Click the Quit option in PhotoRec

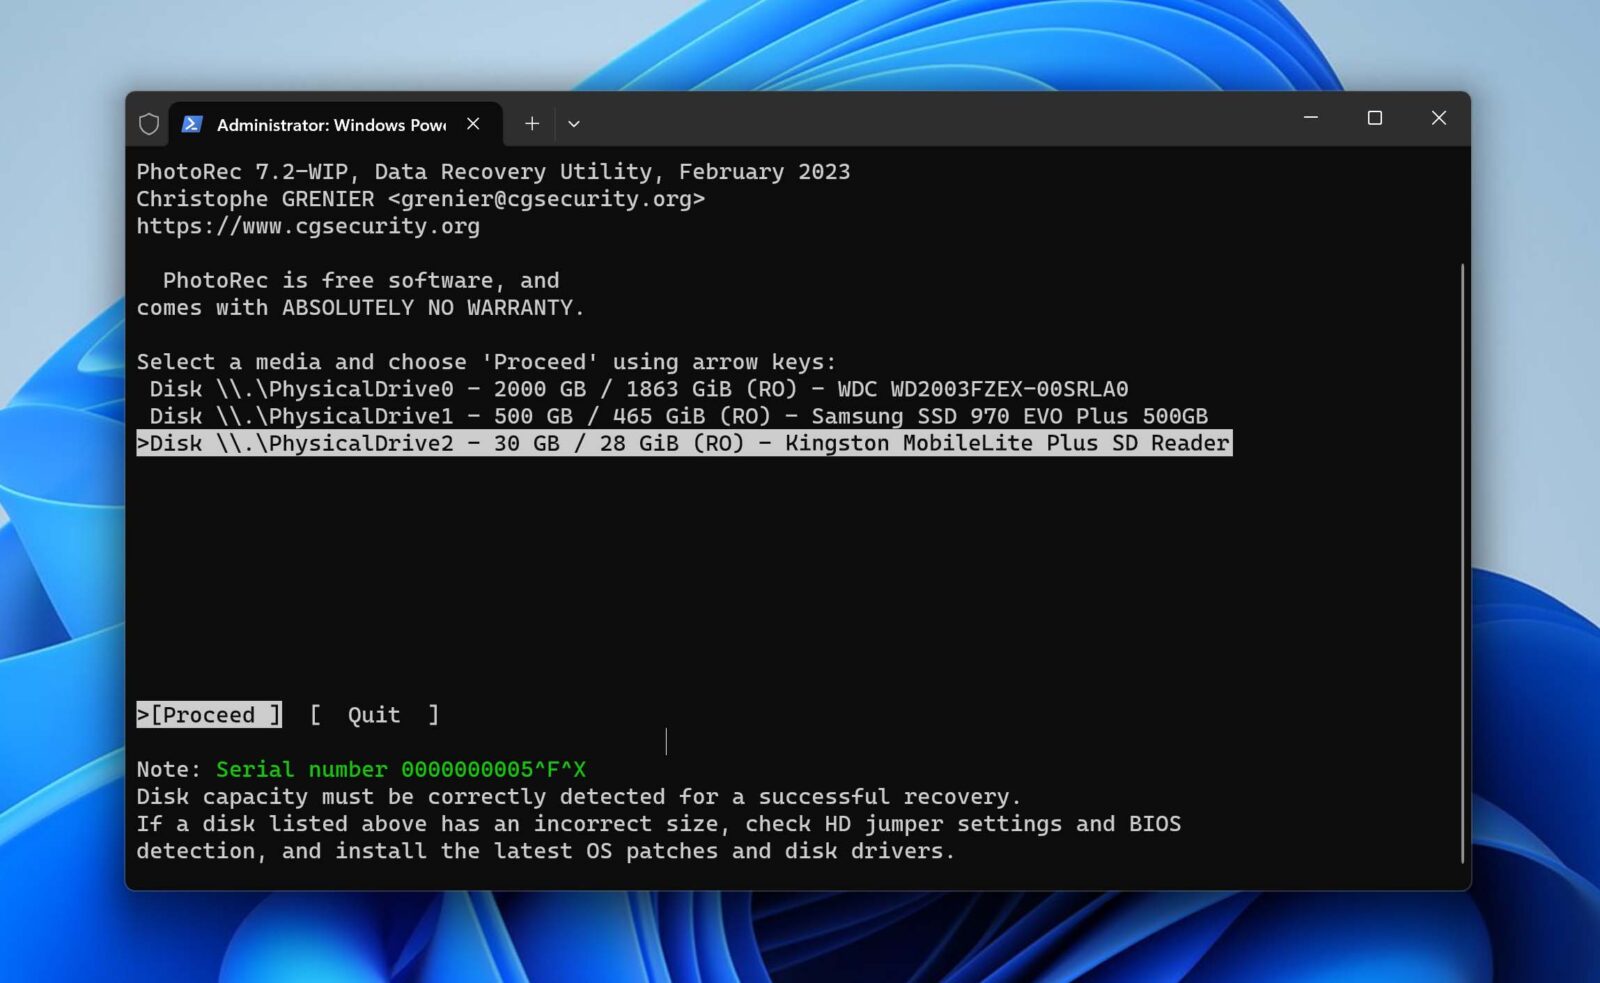coord(372,714)
